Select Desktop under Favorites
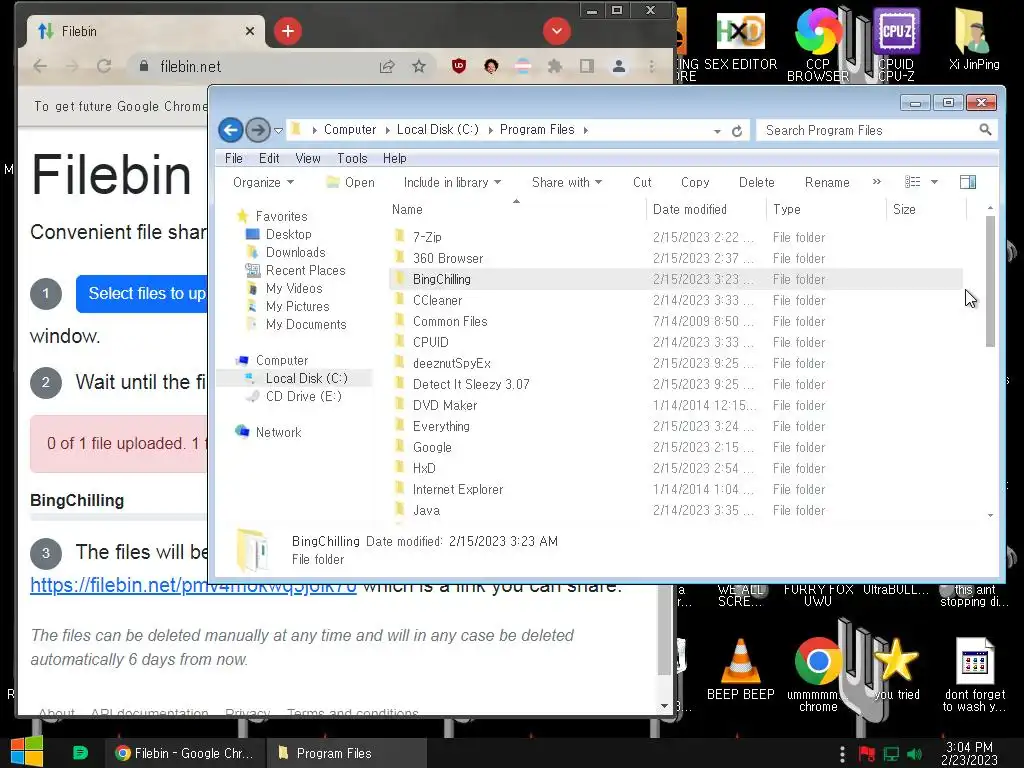Screen dimensions: 1024x768 click(x=279, y=234)
